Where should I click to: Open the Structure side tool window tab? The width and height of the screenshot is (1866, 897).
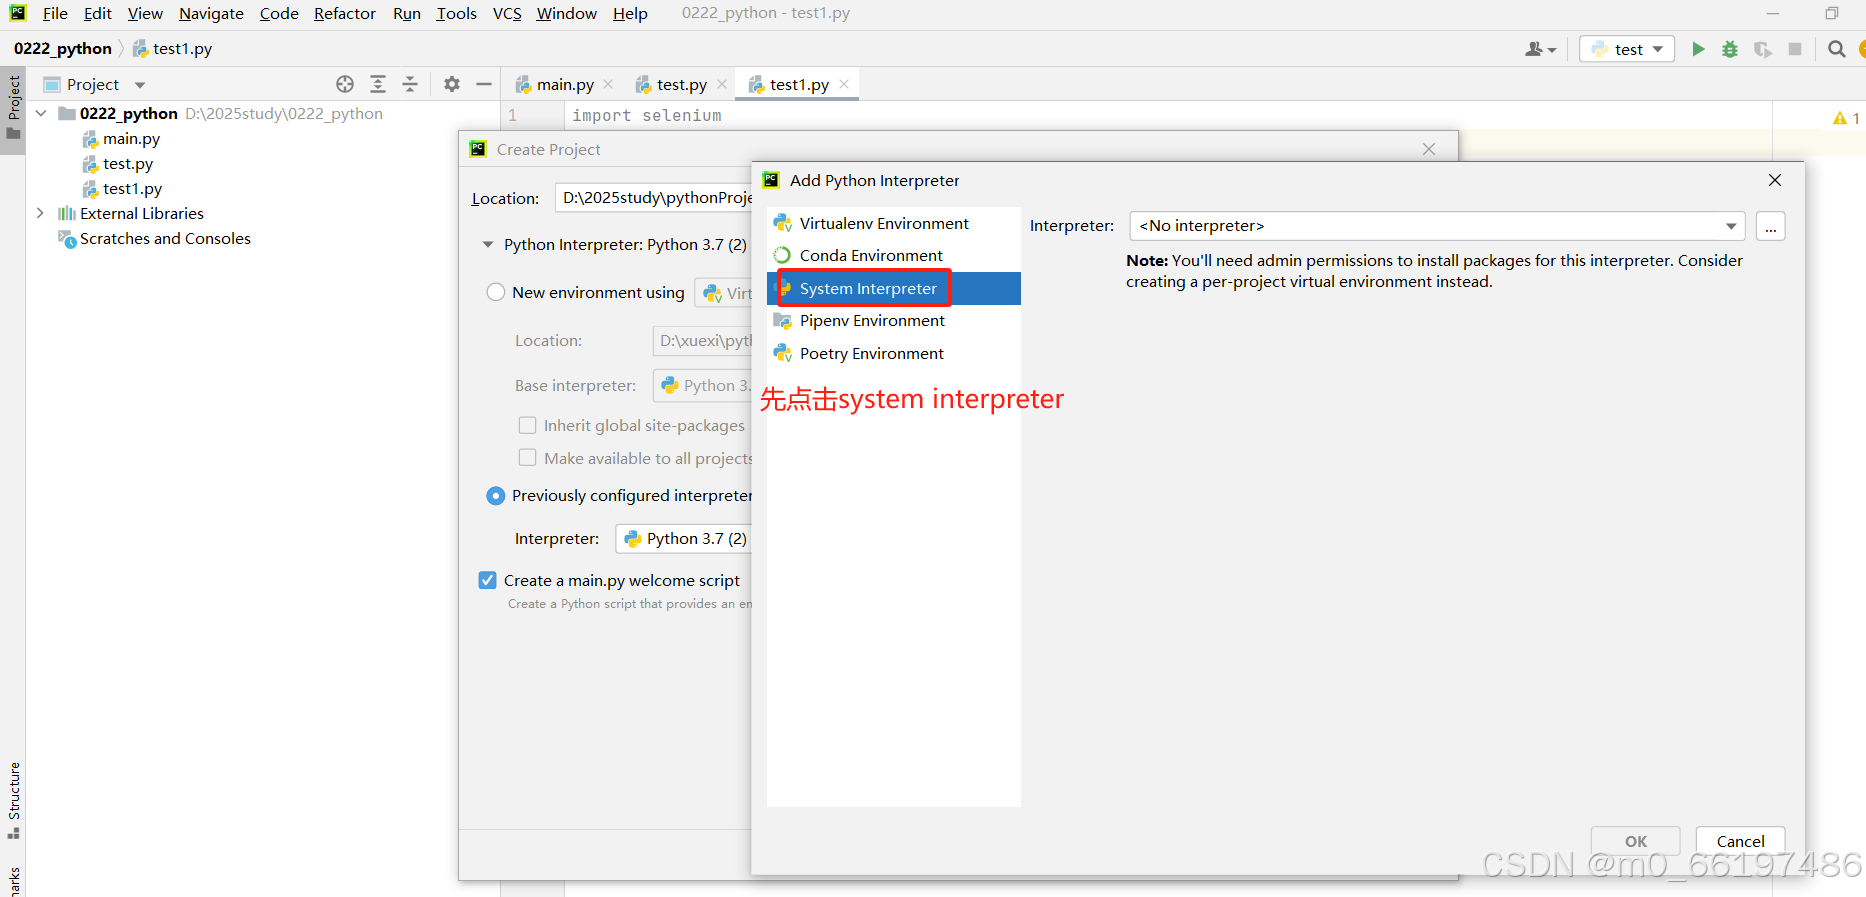(13, 800)
